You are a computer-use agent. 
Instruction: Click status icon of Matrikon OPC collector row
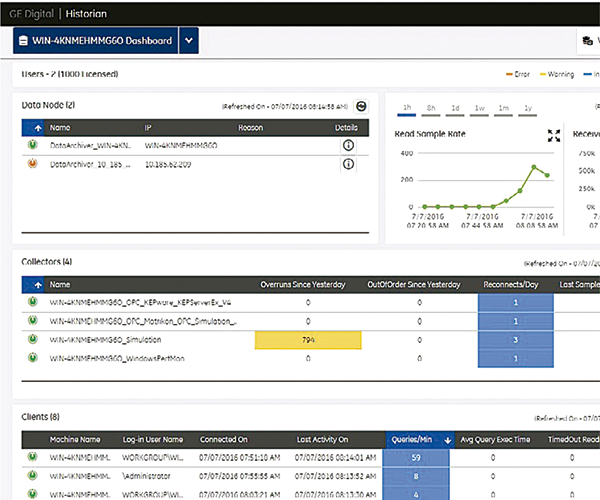(33, 321)
